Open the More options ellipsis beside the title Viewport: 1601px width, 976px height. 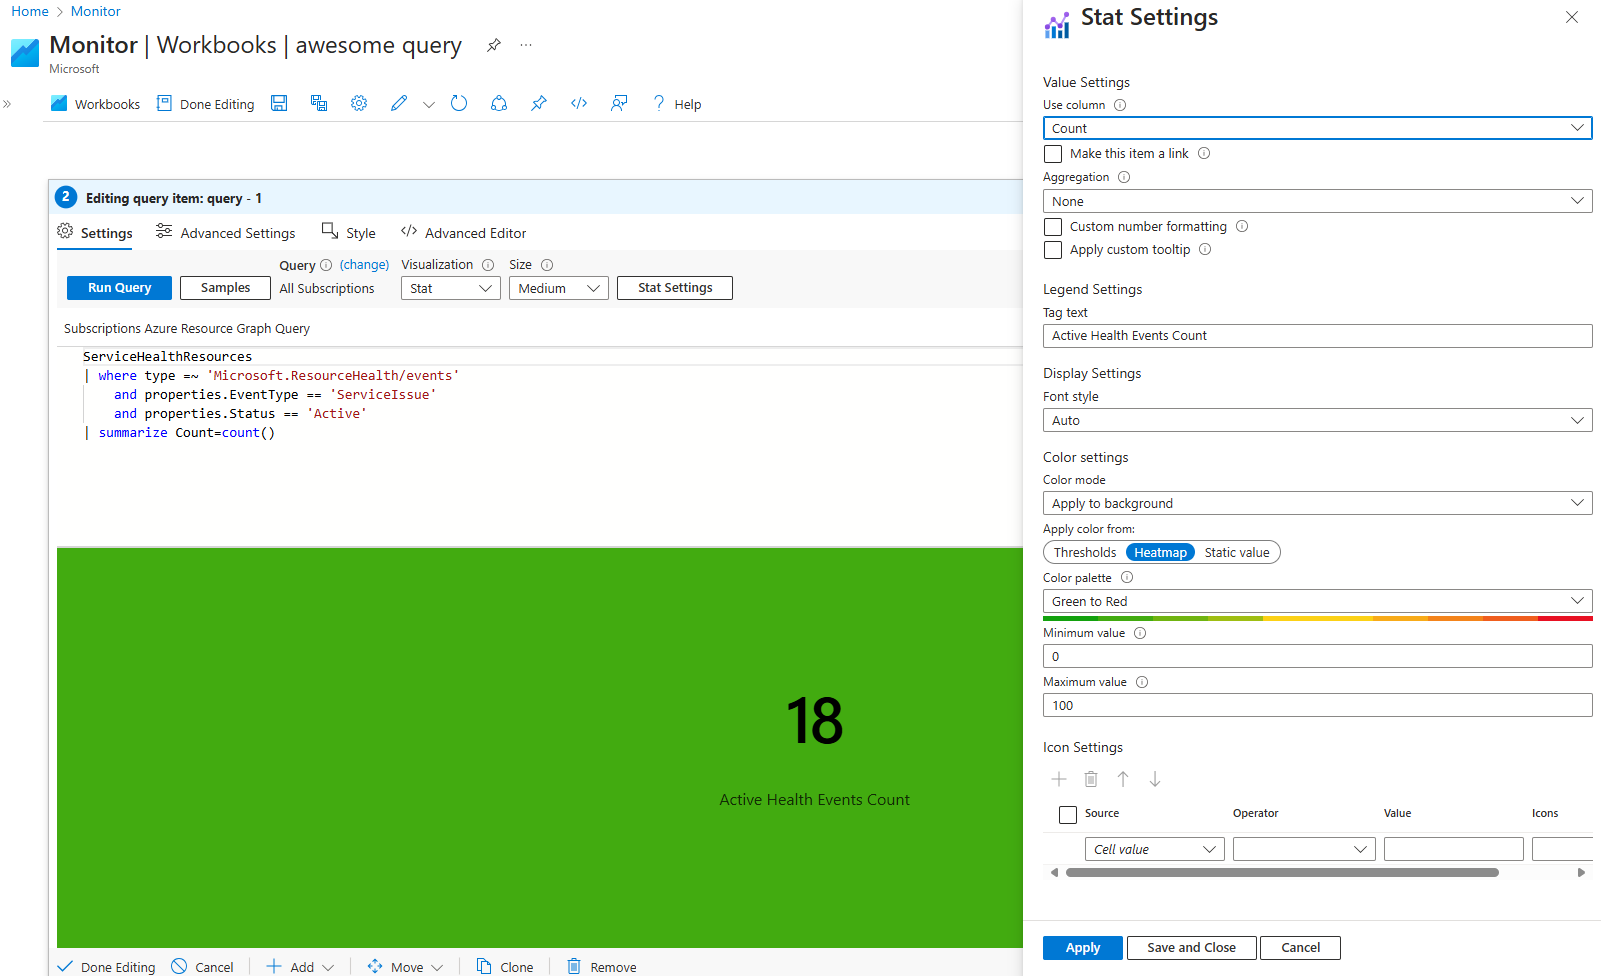point(526,45)
